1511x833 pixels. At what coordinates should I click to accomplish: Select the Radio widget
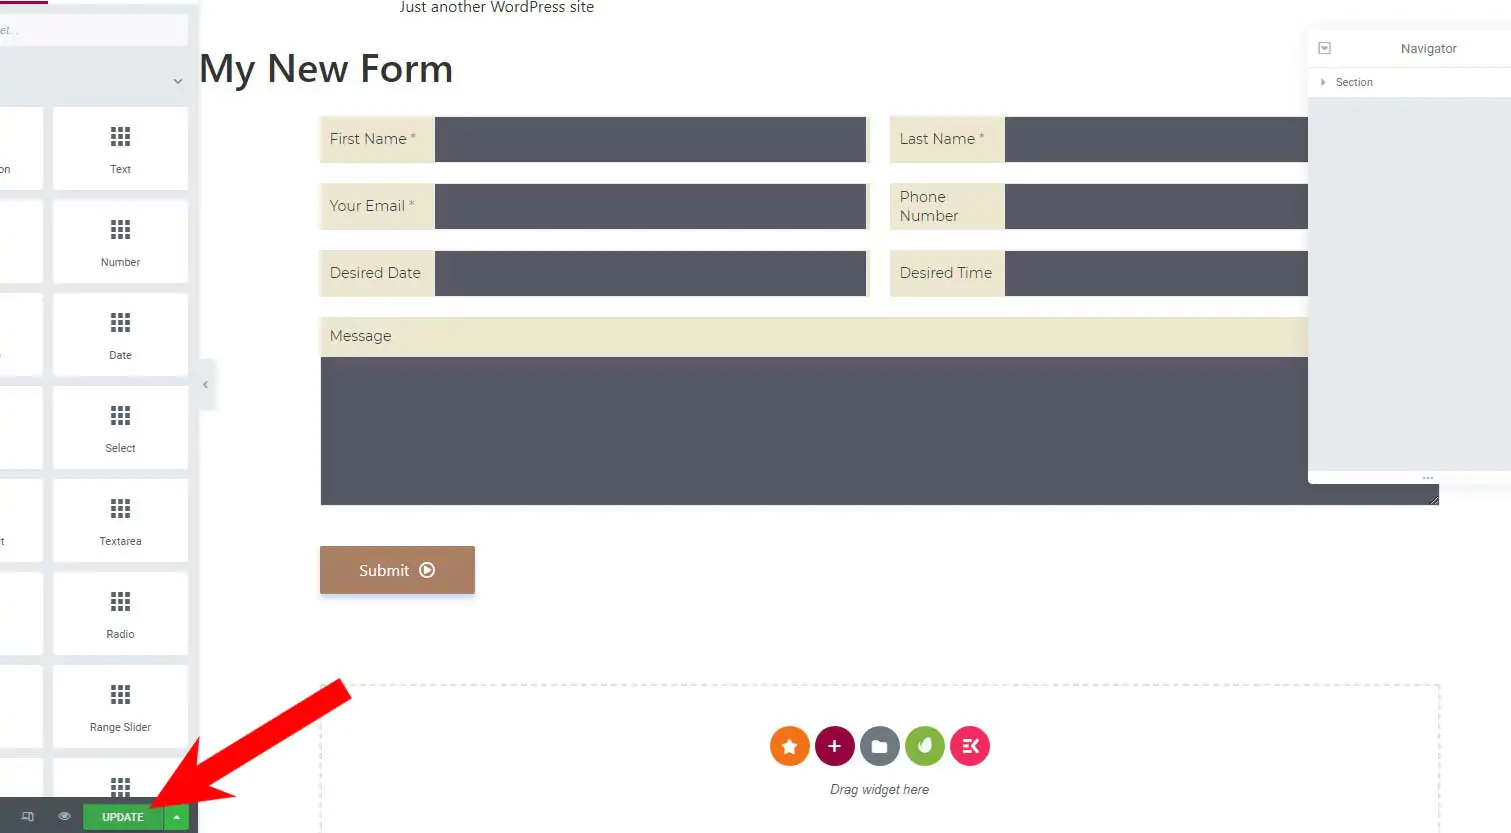(120, 613)
